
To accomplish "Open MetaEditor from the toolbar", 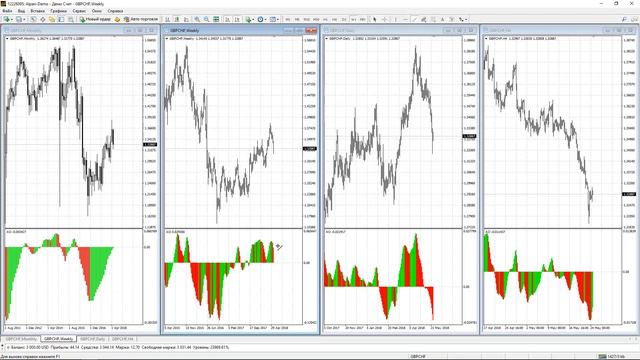I will 117,19.
